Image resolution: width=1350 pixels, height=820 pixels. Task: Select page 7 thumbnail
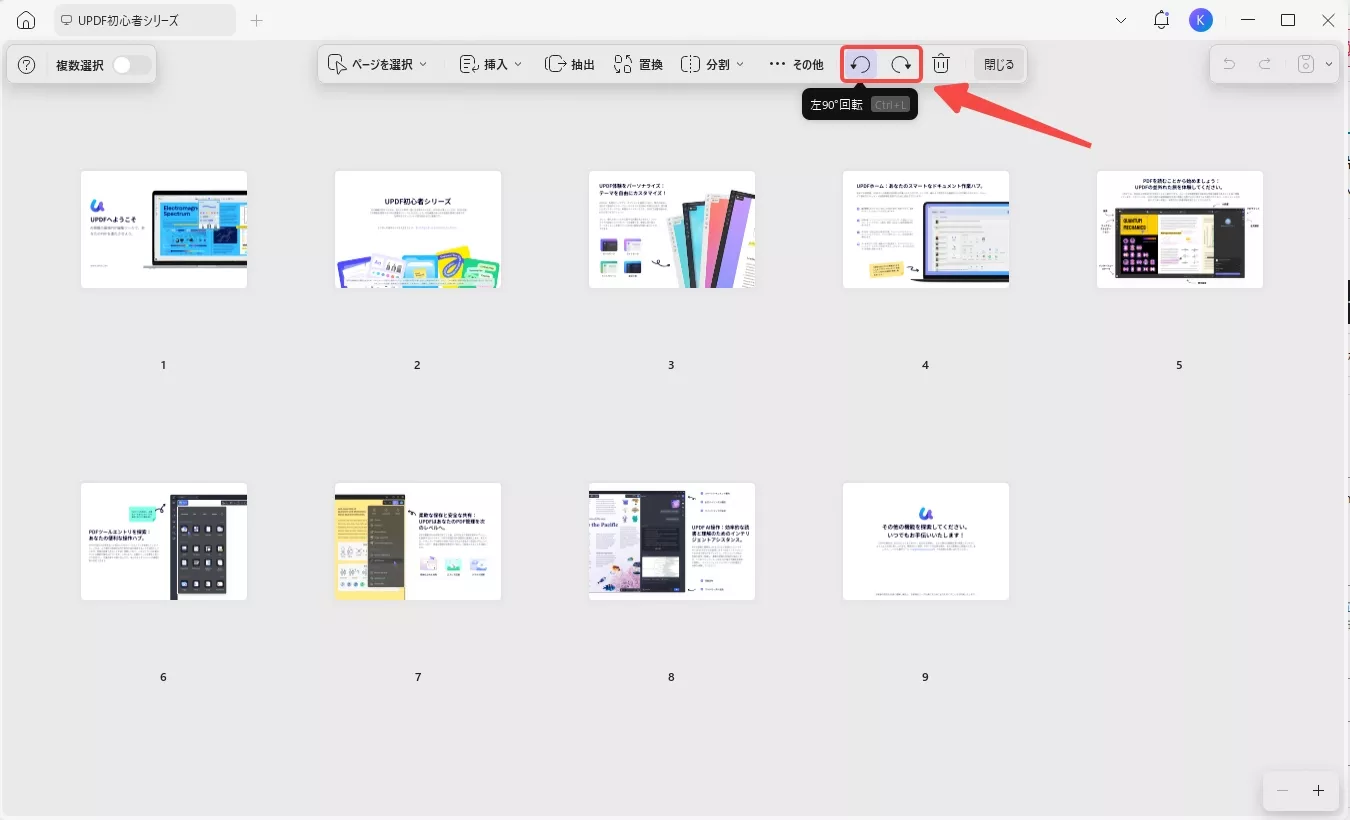(x=418, y=541)
